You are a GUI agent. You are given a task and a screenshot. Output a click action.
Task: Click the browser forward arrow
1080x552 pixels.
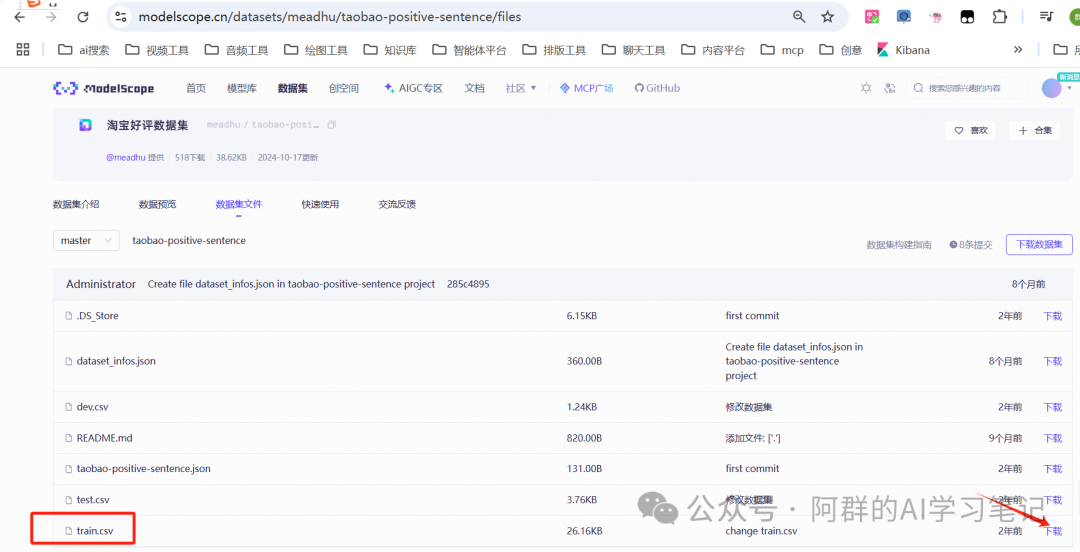click(51, 17)
